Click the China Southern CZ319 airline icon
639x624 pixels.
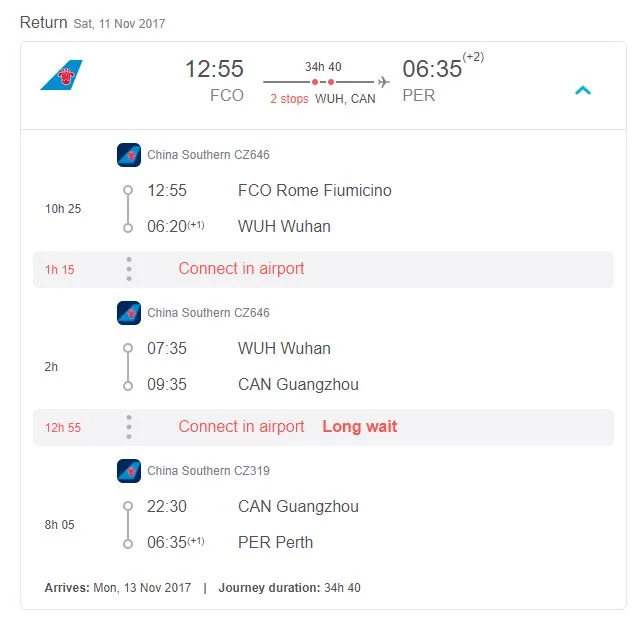pos(129,471)
